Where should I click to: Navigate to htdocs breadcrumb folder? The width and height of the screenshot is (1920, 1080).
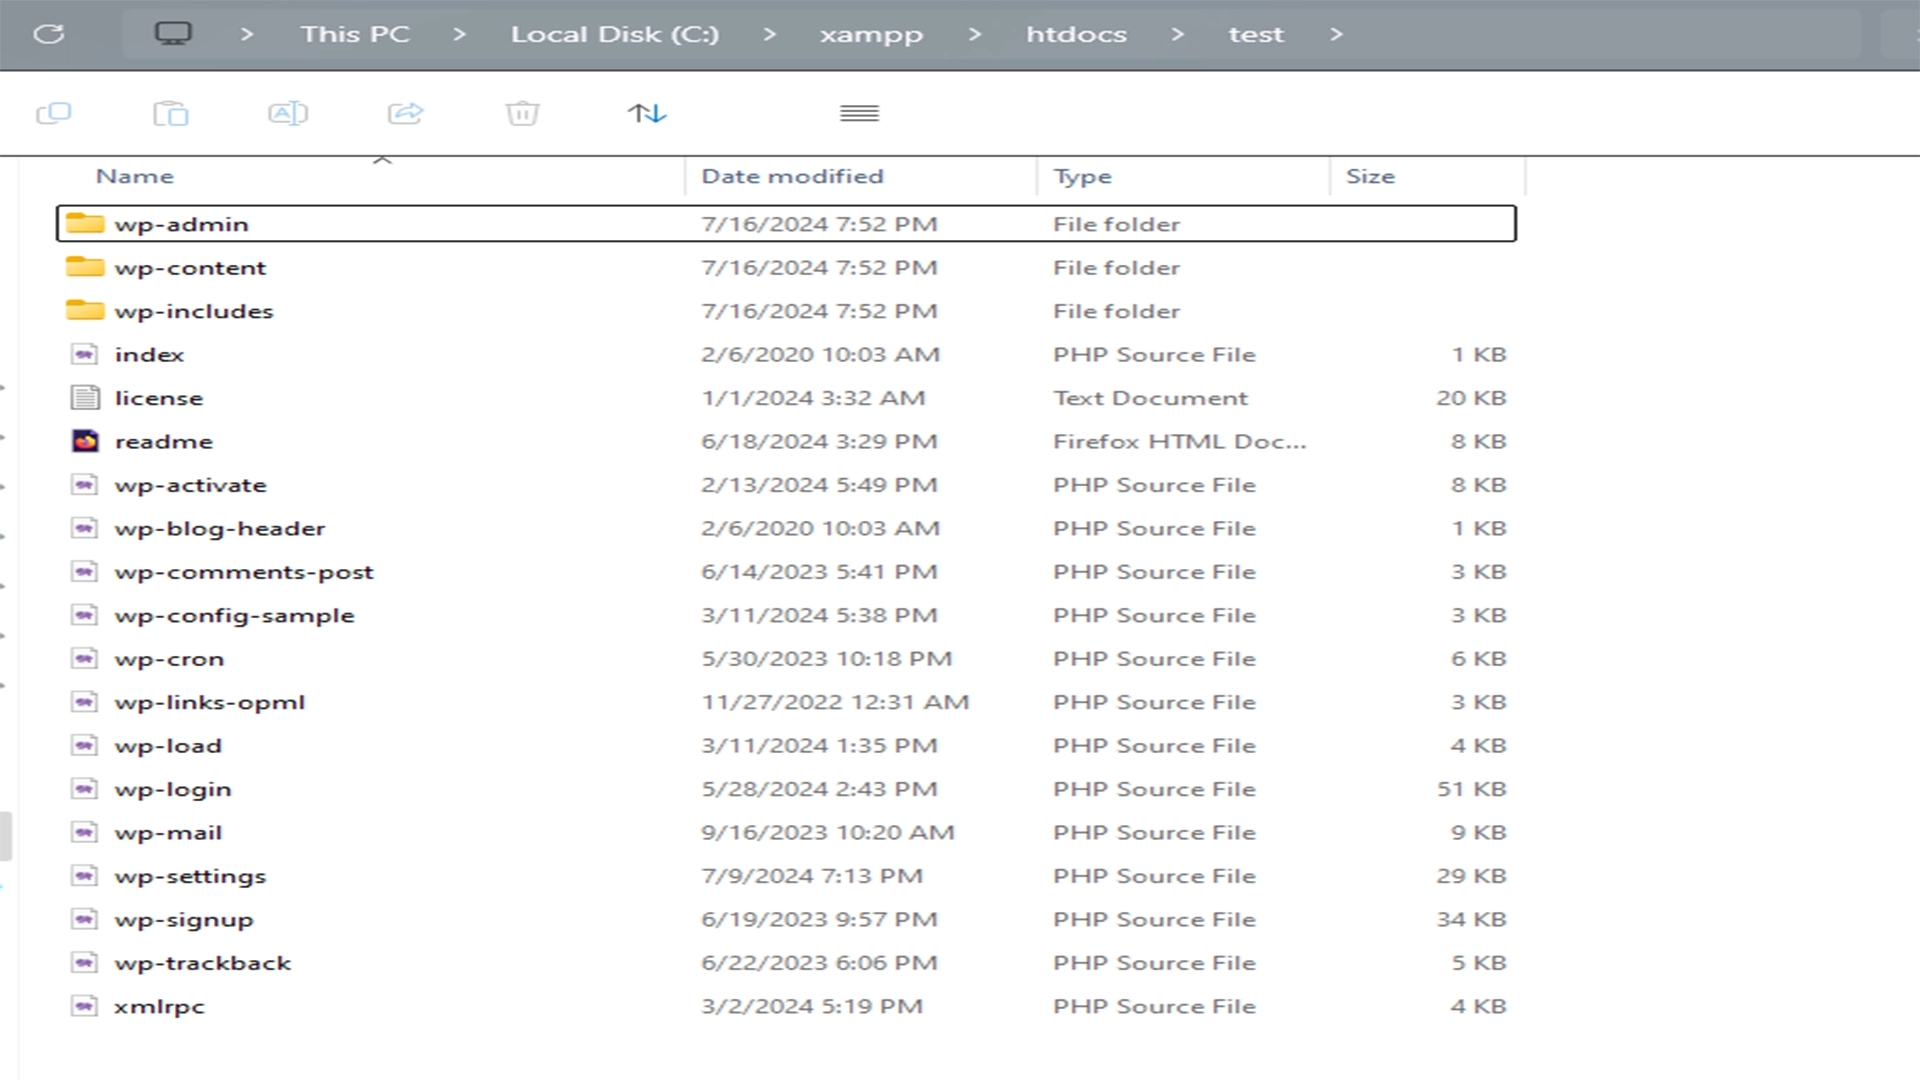[x=1076, y=34]
